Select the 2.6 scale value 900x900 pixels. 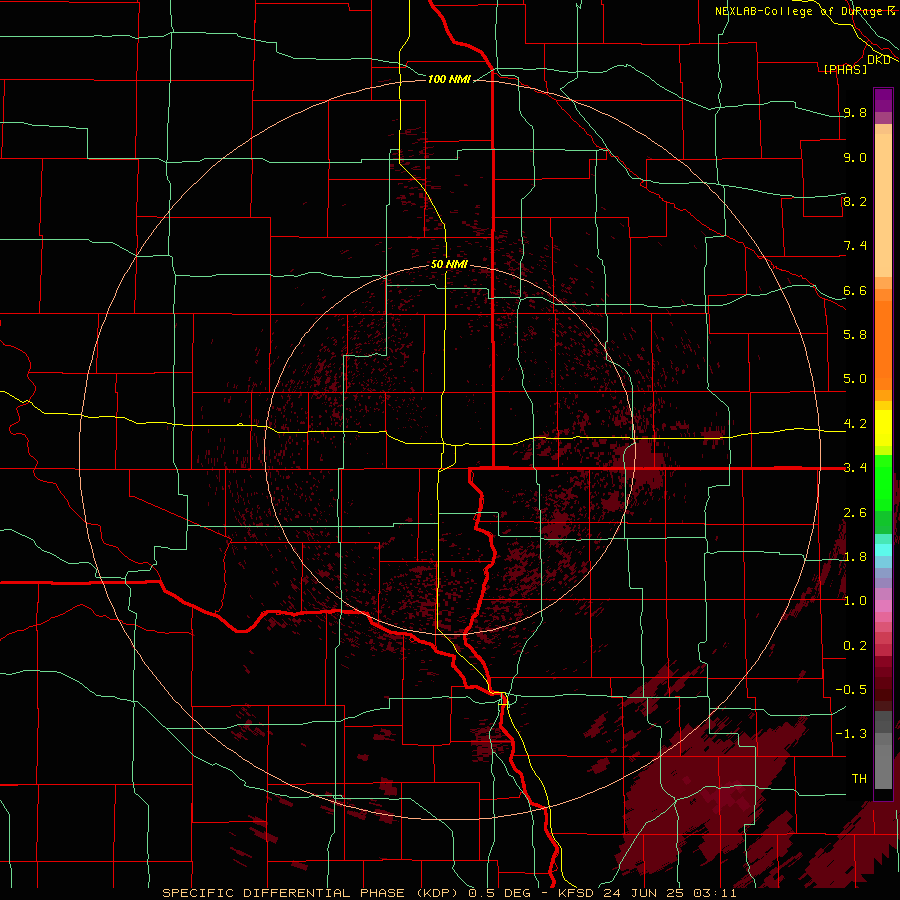click(855, 513)
